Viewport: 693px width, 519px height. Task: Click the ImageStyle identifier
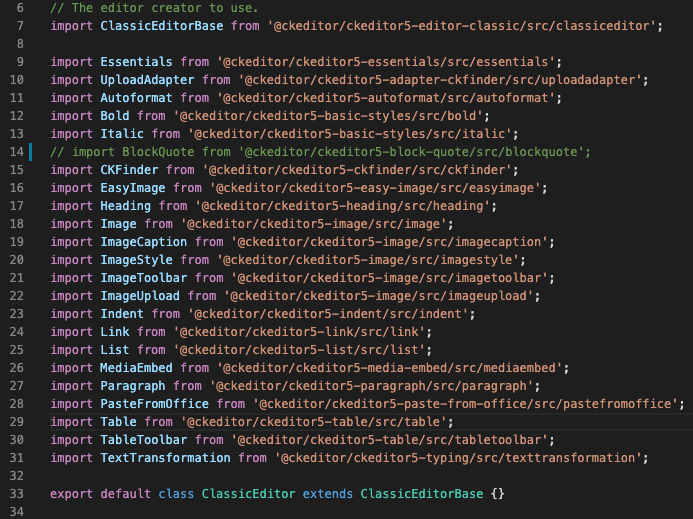[x=136, y=260]
